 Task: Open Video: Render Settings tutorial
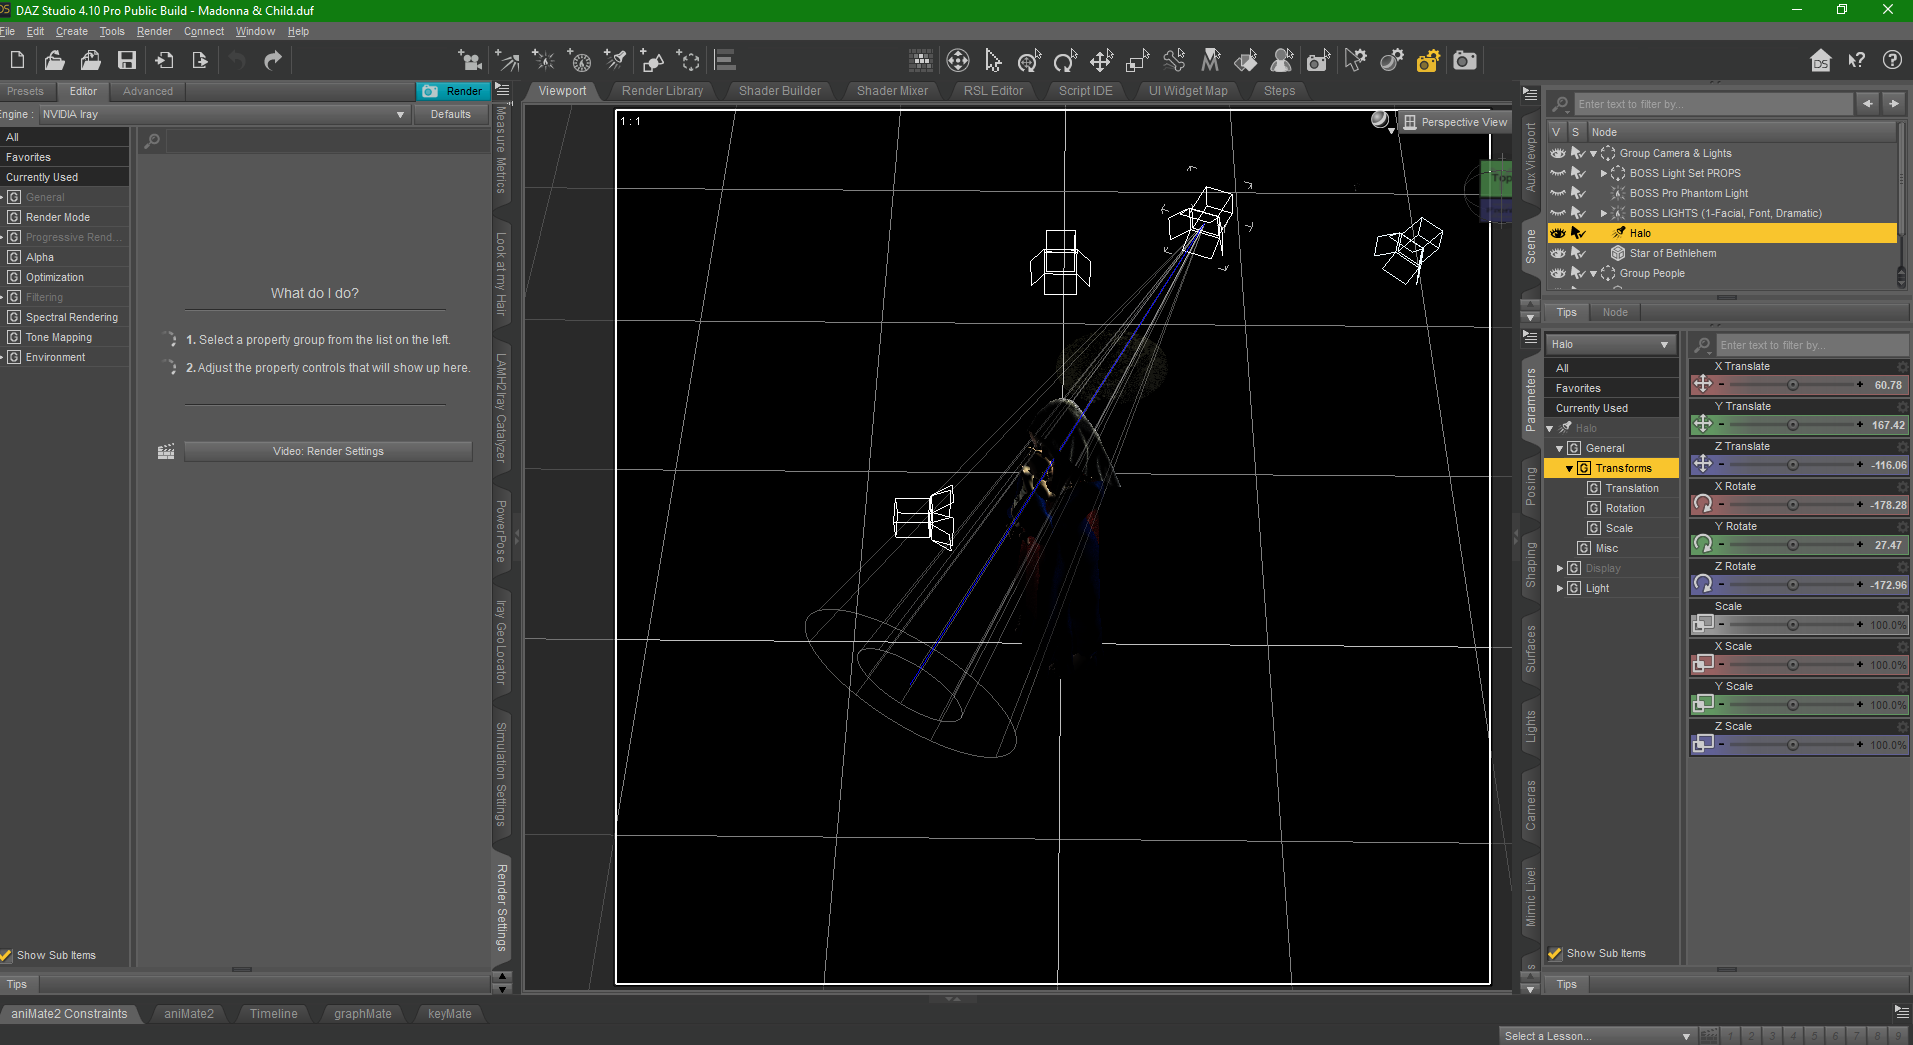coord(328,451)
